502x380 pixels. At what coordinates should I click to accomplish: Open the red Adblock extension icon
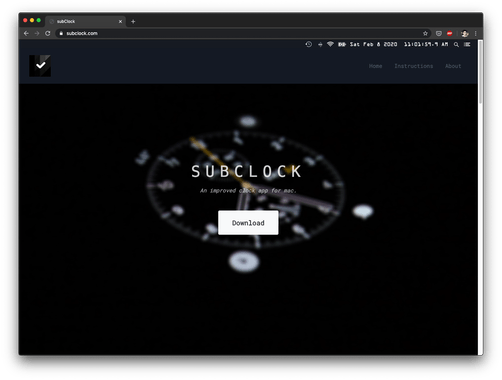click(x=449, y=33)
